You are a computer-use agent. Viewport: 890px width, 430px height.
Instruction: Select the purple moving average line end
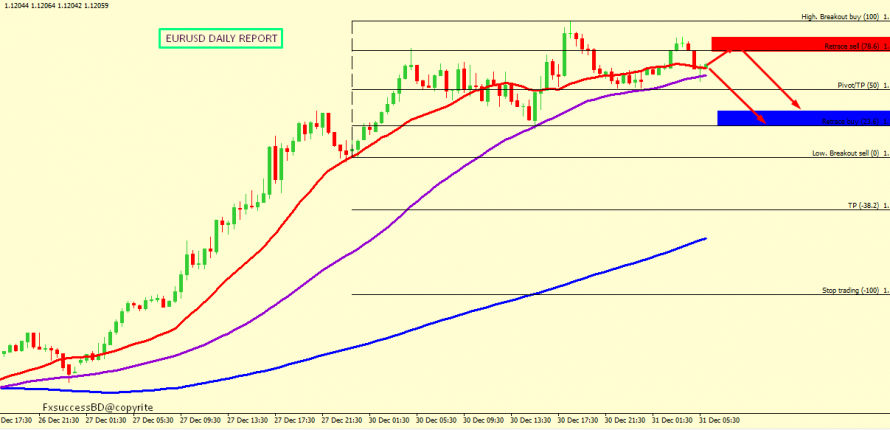(705, 75)
